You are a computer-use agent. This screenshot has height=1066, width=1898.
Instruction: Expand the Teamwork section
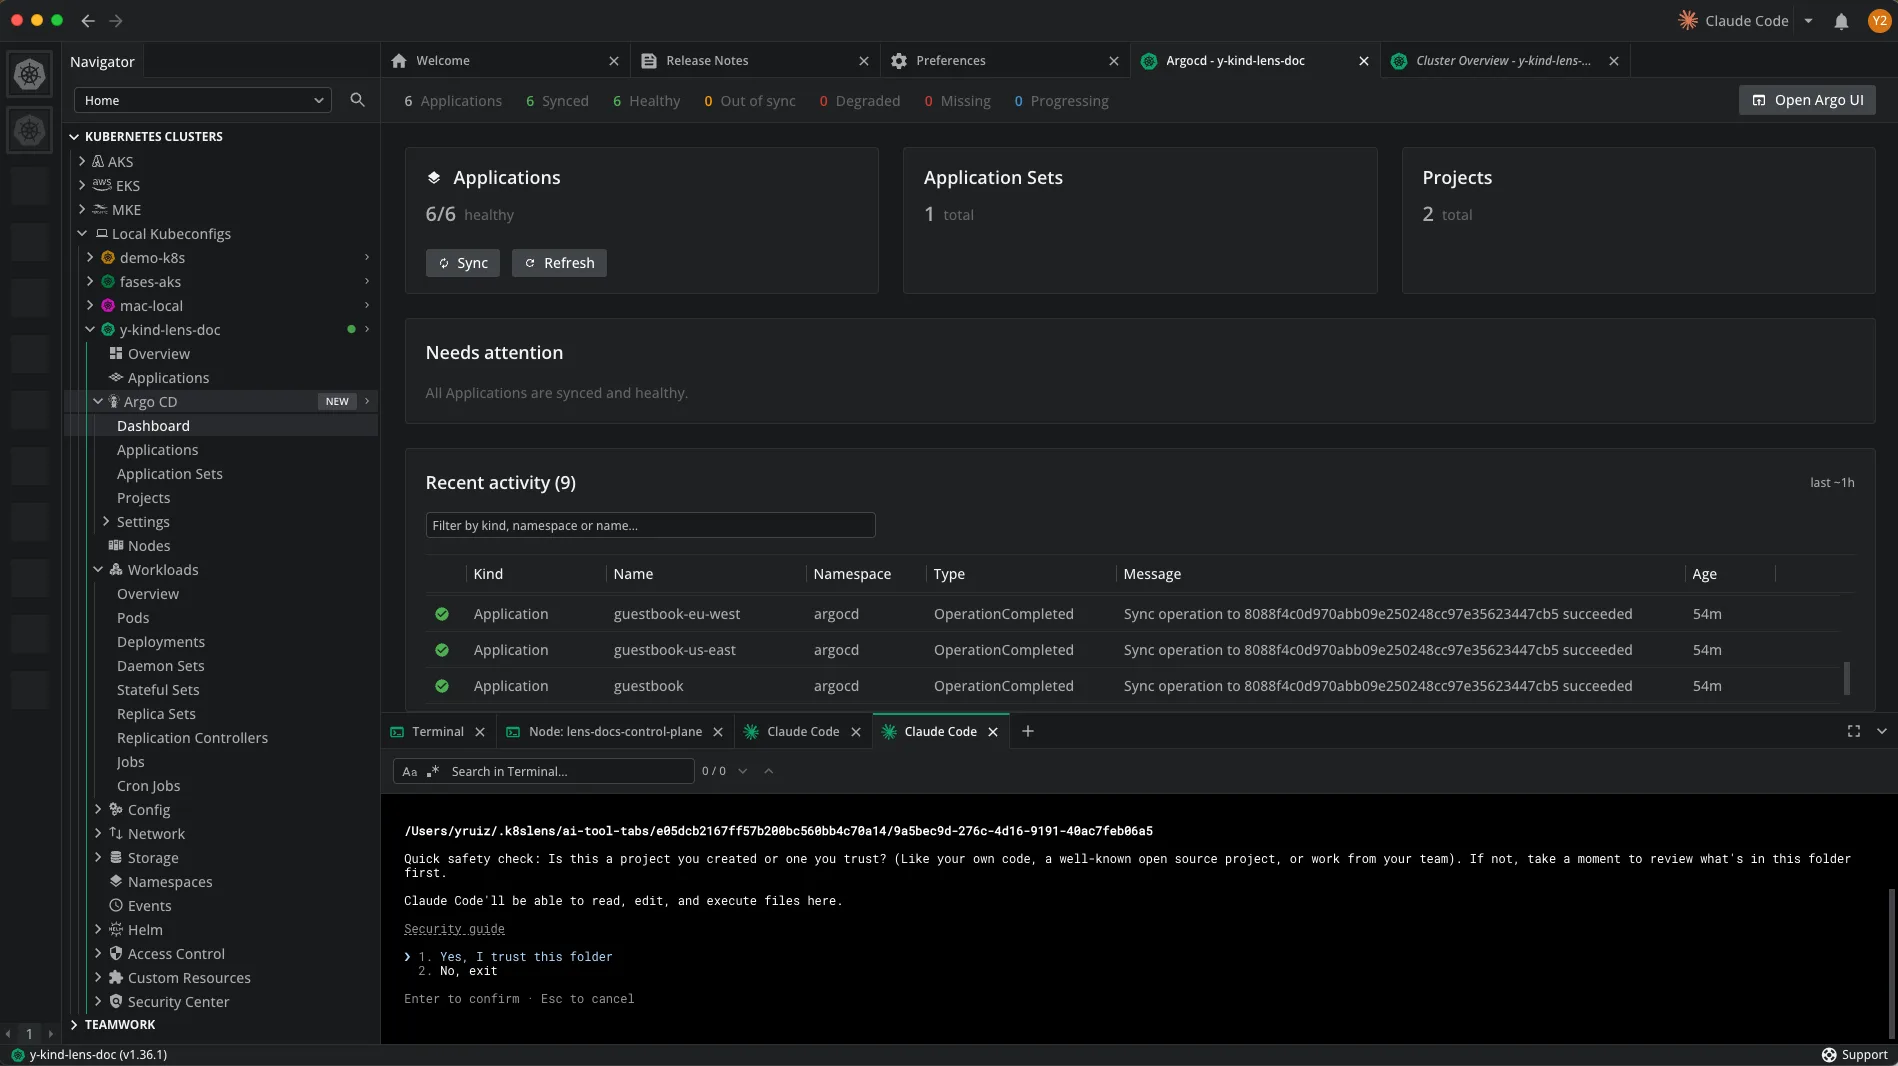[x=74, y=1025]
